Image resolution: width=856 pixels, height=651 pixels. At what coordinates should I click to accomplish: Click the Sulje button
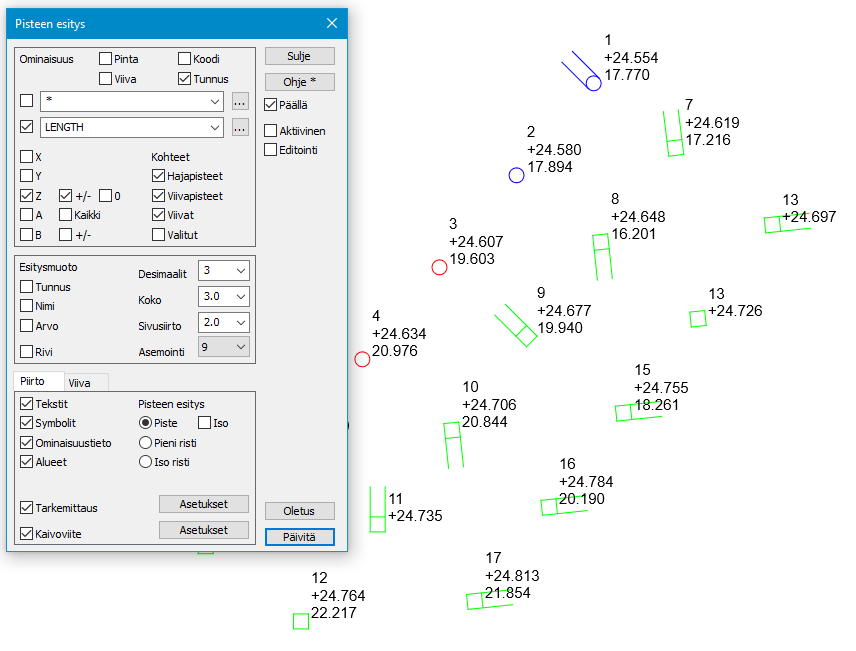coord(299,56)
